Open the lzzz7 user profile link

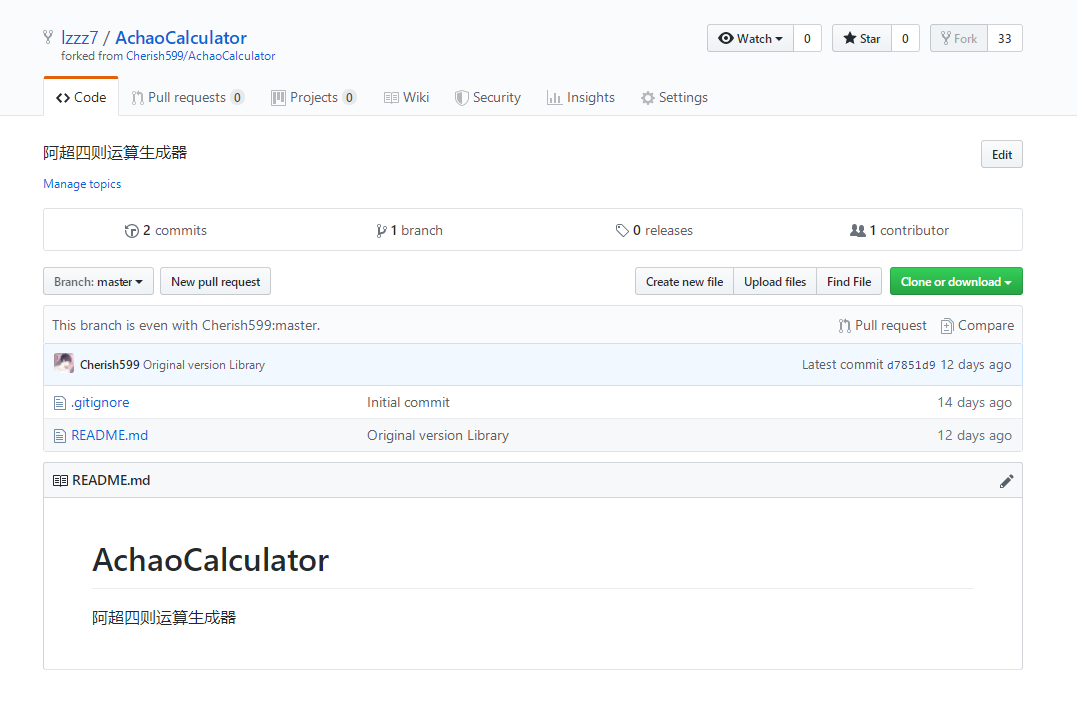tap(80, 38)
